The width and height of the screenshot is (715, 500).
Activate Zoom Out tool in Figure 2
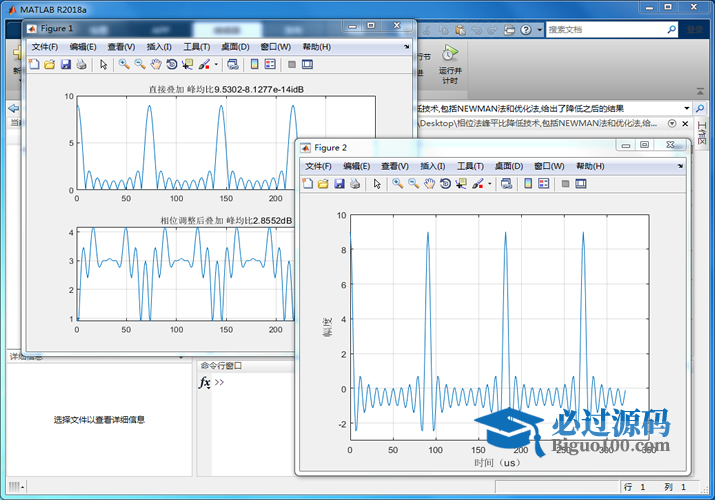414,184
